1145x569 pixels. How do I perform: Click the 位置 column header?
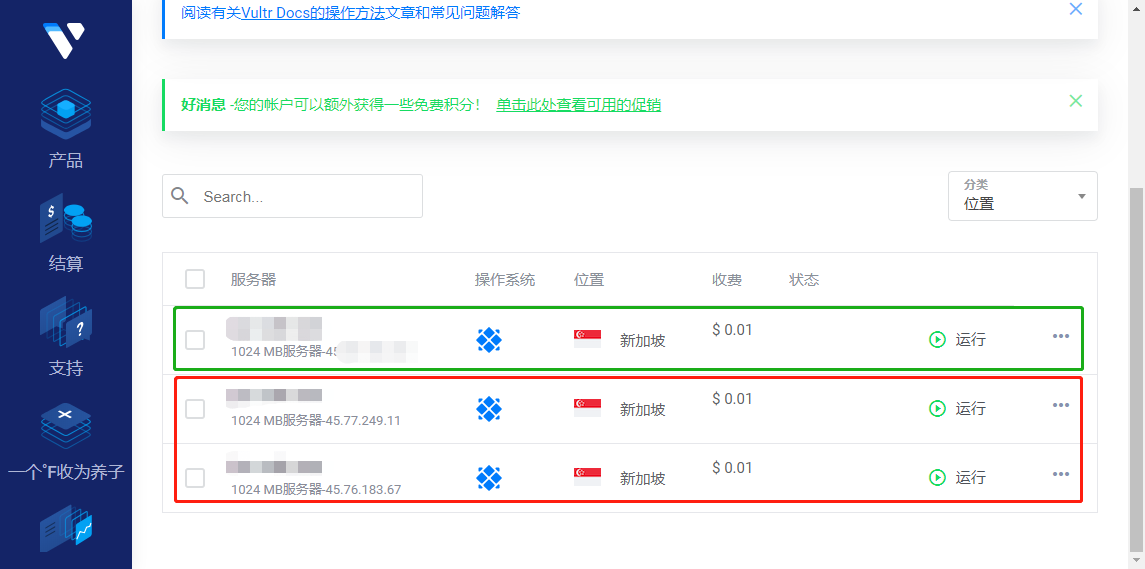589,280
